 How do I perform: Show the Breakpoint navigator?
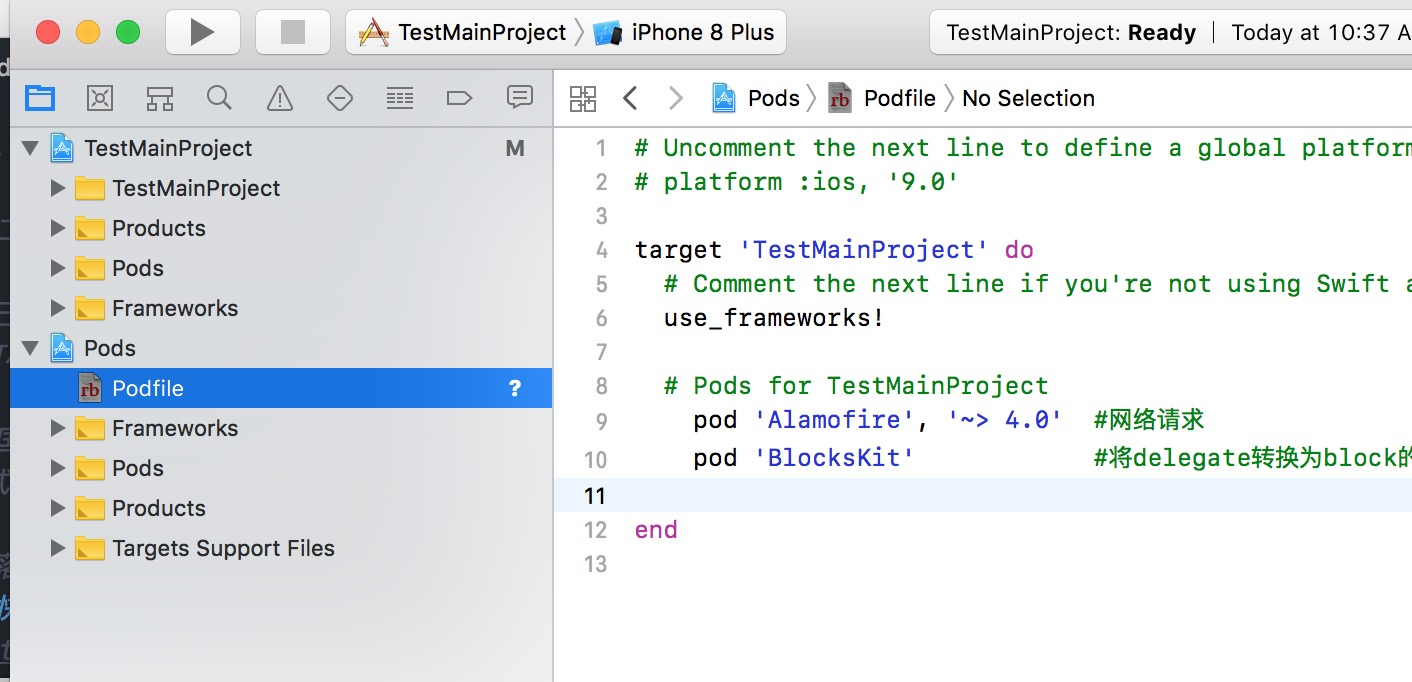pos(459,98)
